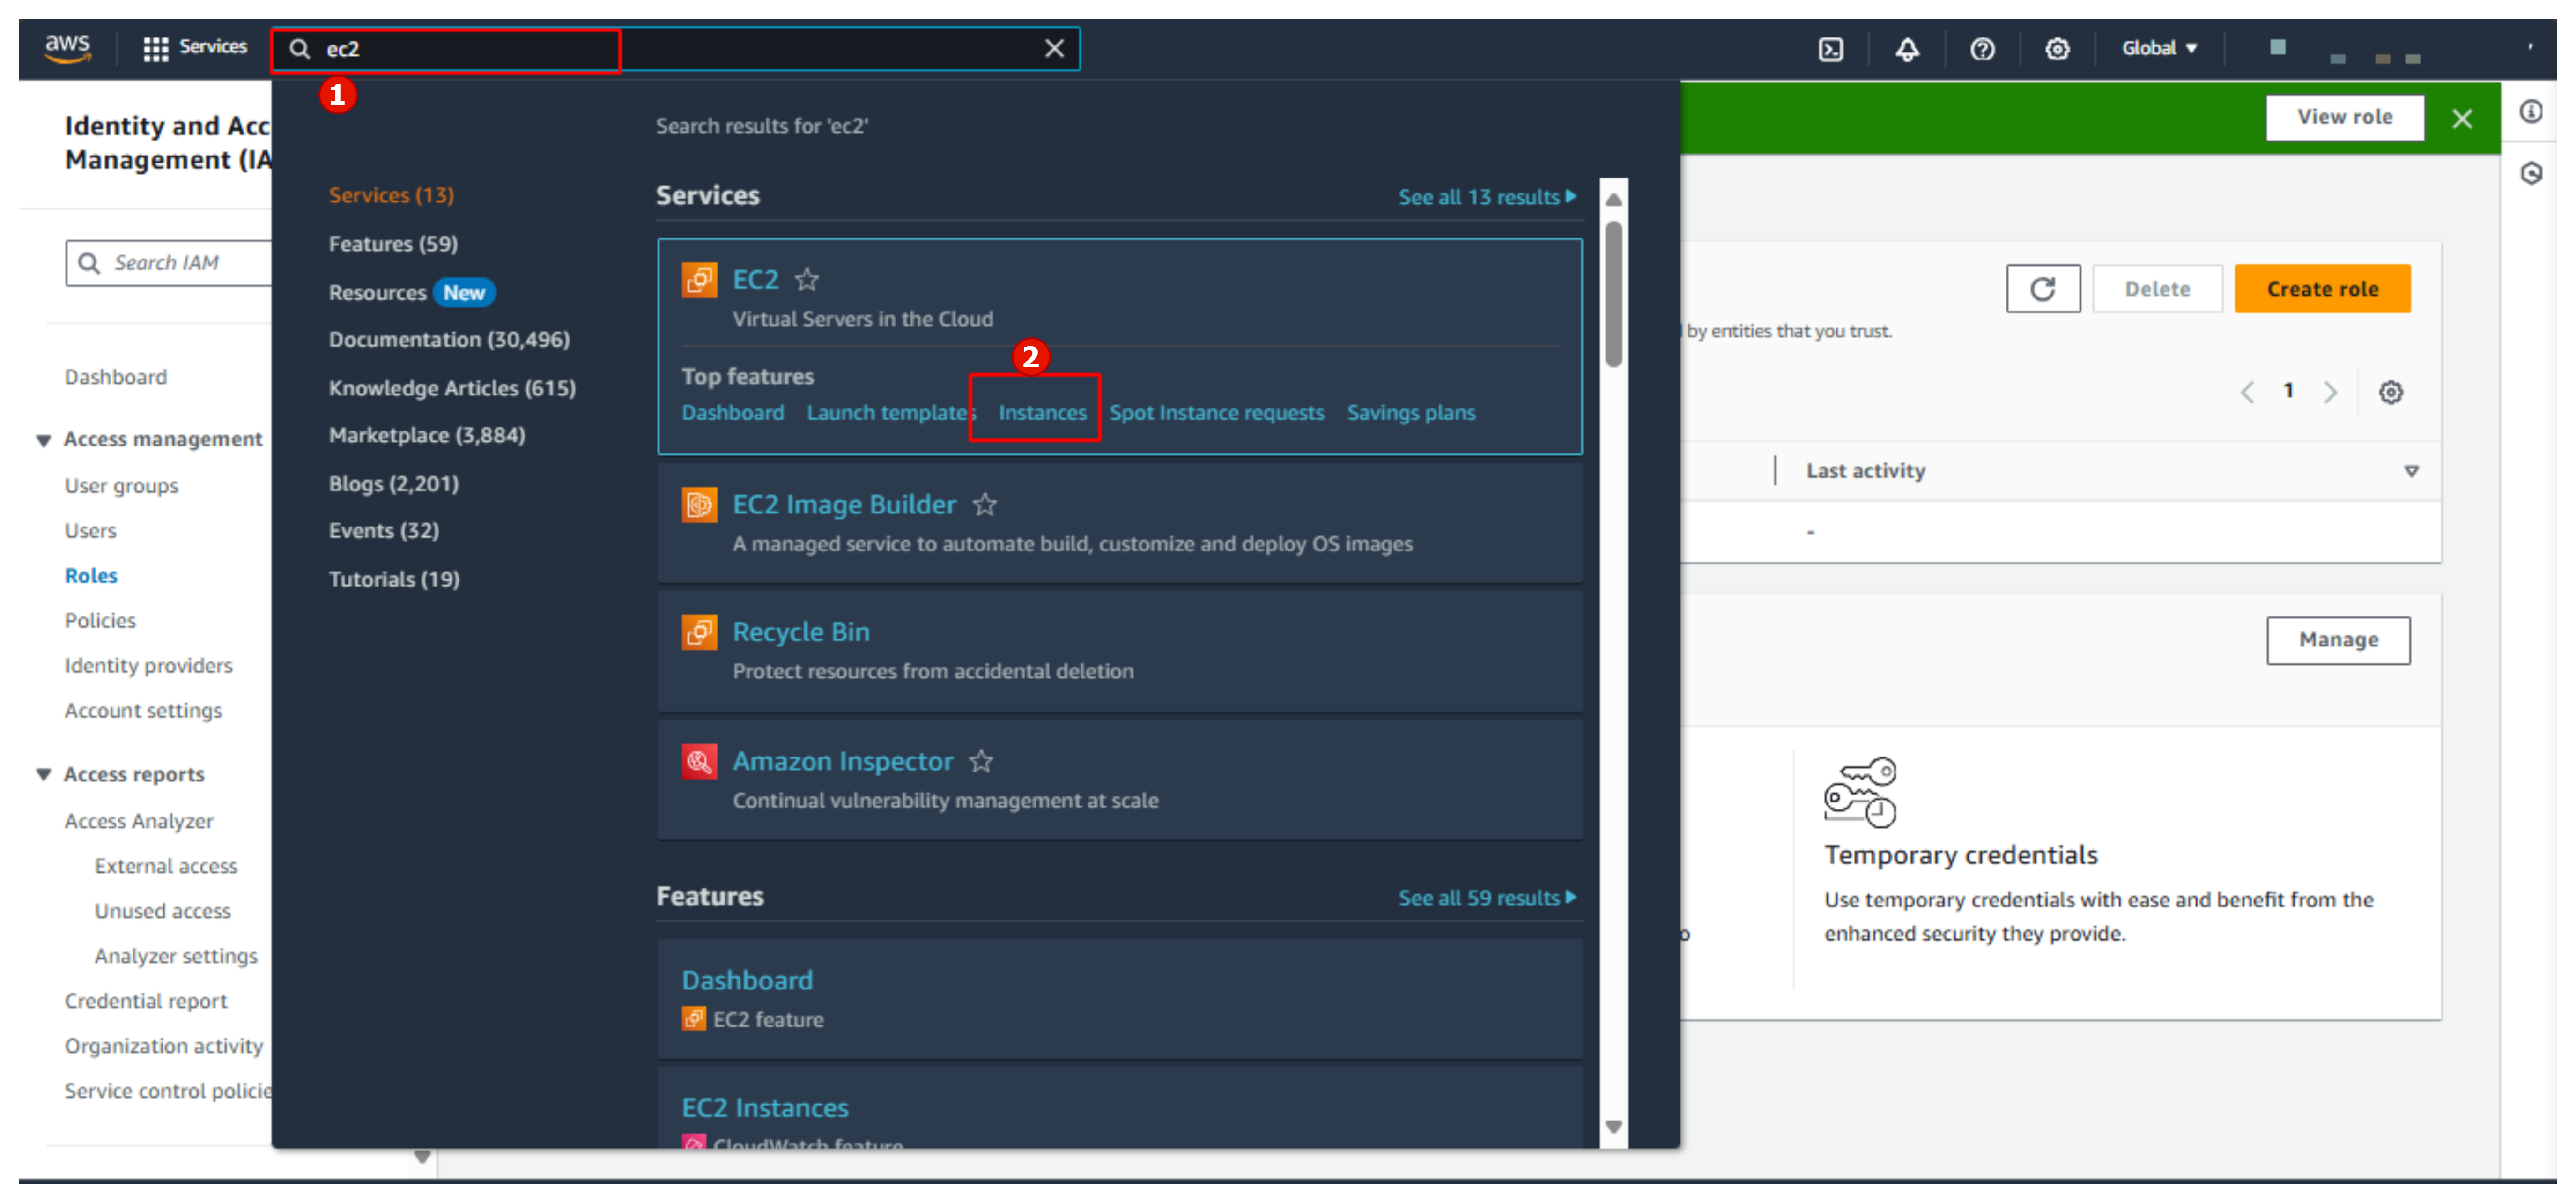Open the notifications bell
Screen dimensions: 2576x1203
click(x=1907, y=49)
